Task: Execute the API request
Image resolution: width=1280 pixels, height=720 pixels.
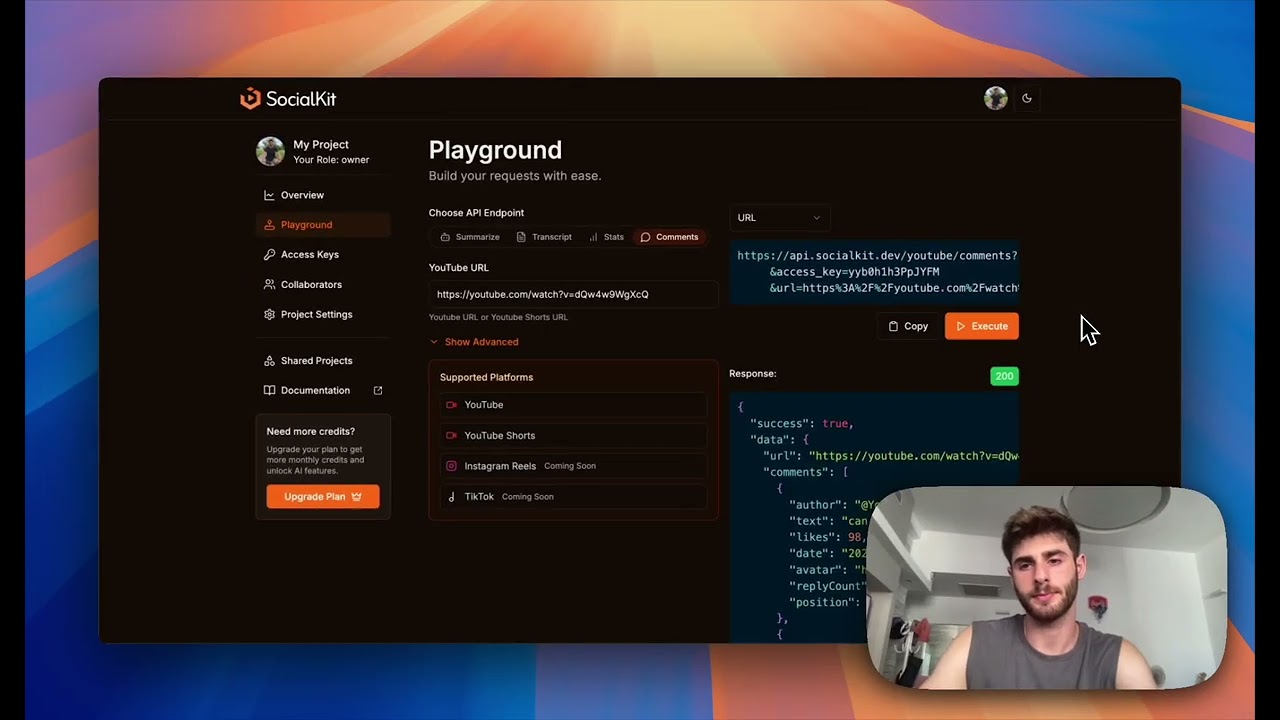Action: coord(982,326)
